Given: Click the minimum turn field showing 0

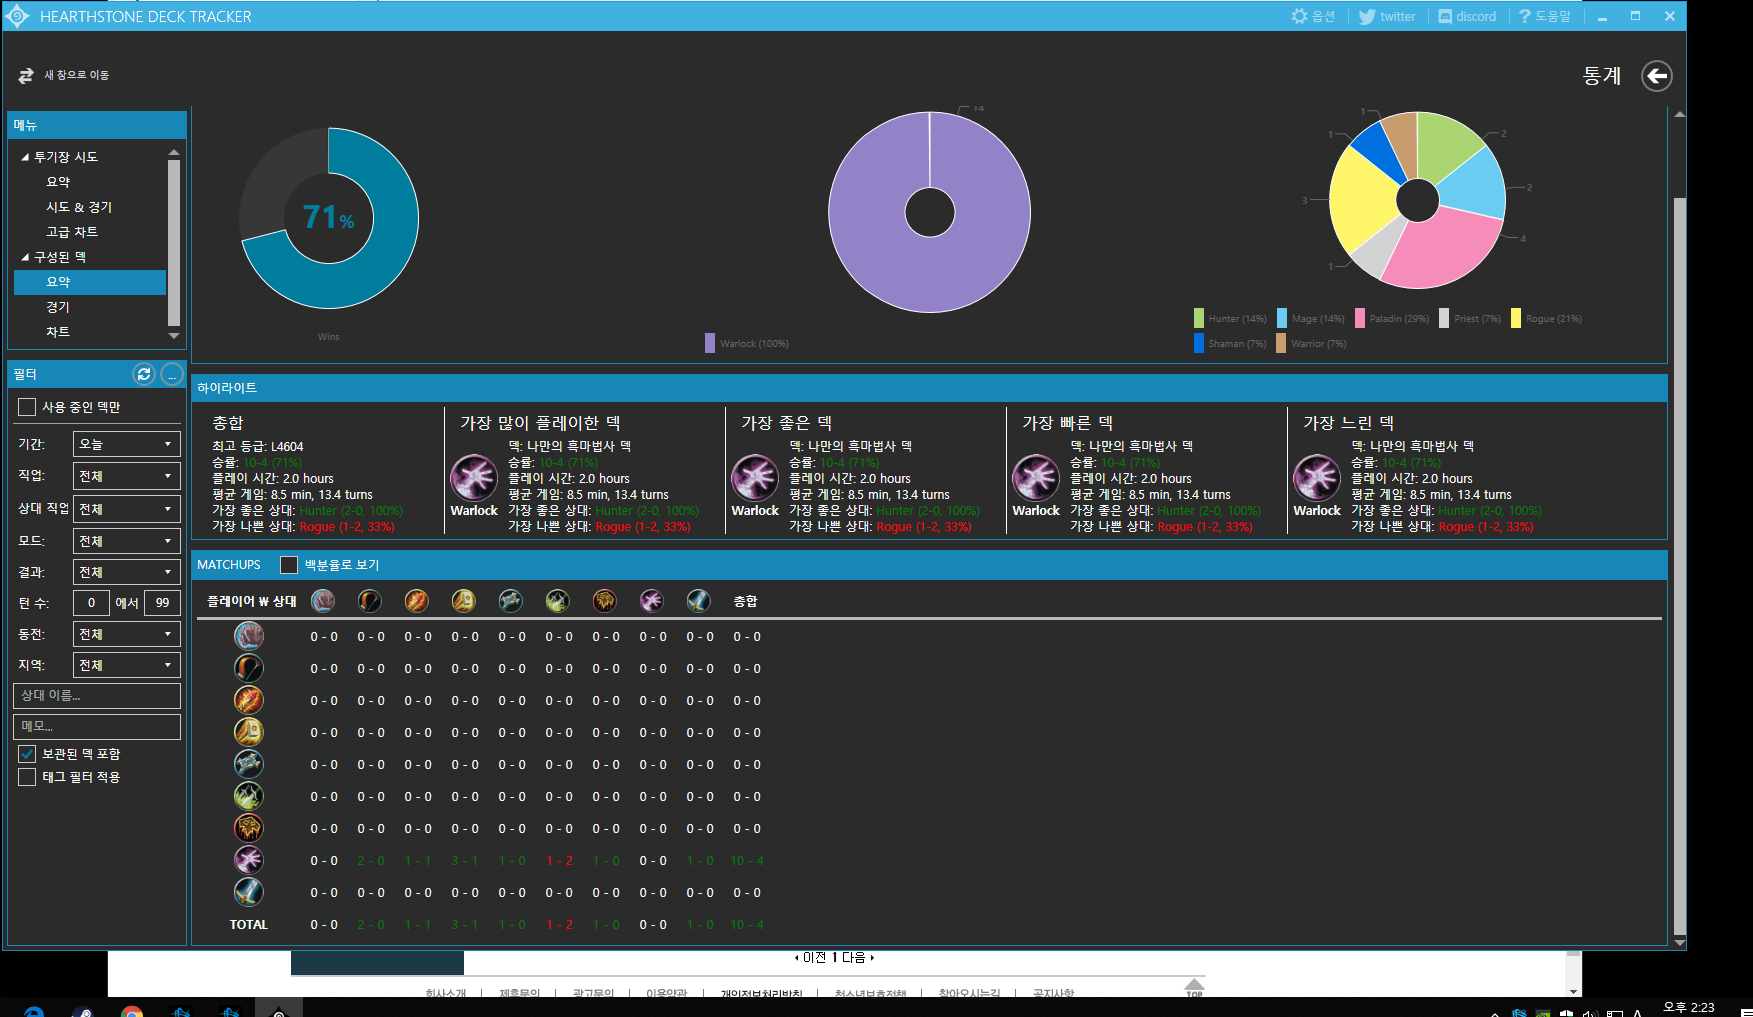Looking at the screenshot, I should pos(91,603).
